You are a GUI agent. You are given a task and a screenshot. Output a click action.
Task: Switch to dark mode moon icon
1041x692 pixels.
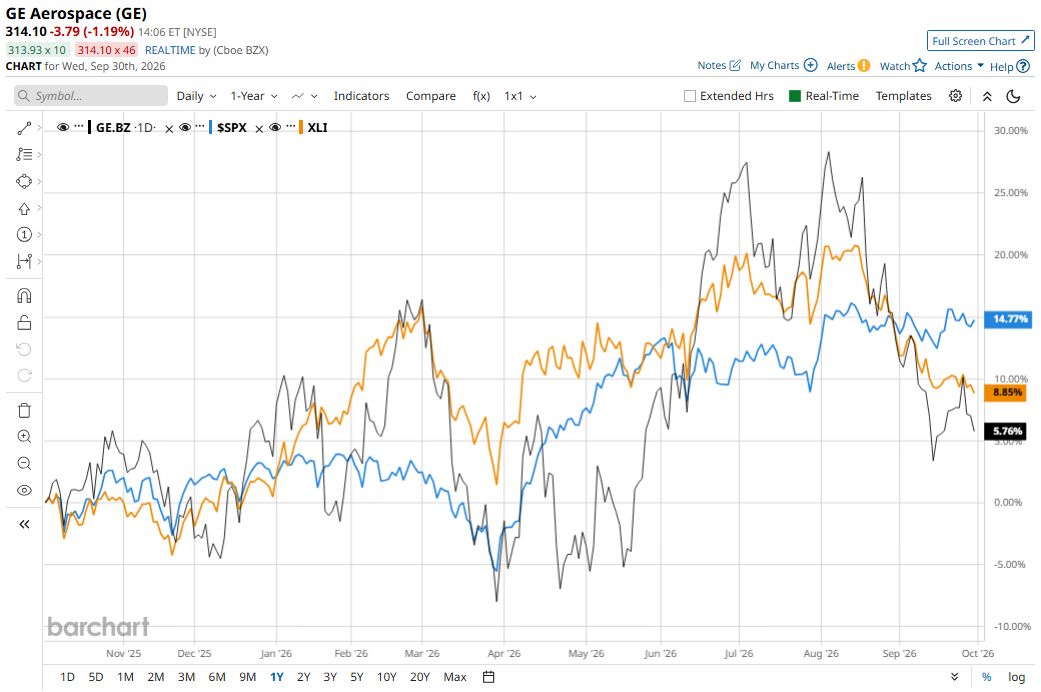pos(1013,96)
